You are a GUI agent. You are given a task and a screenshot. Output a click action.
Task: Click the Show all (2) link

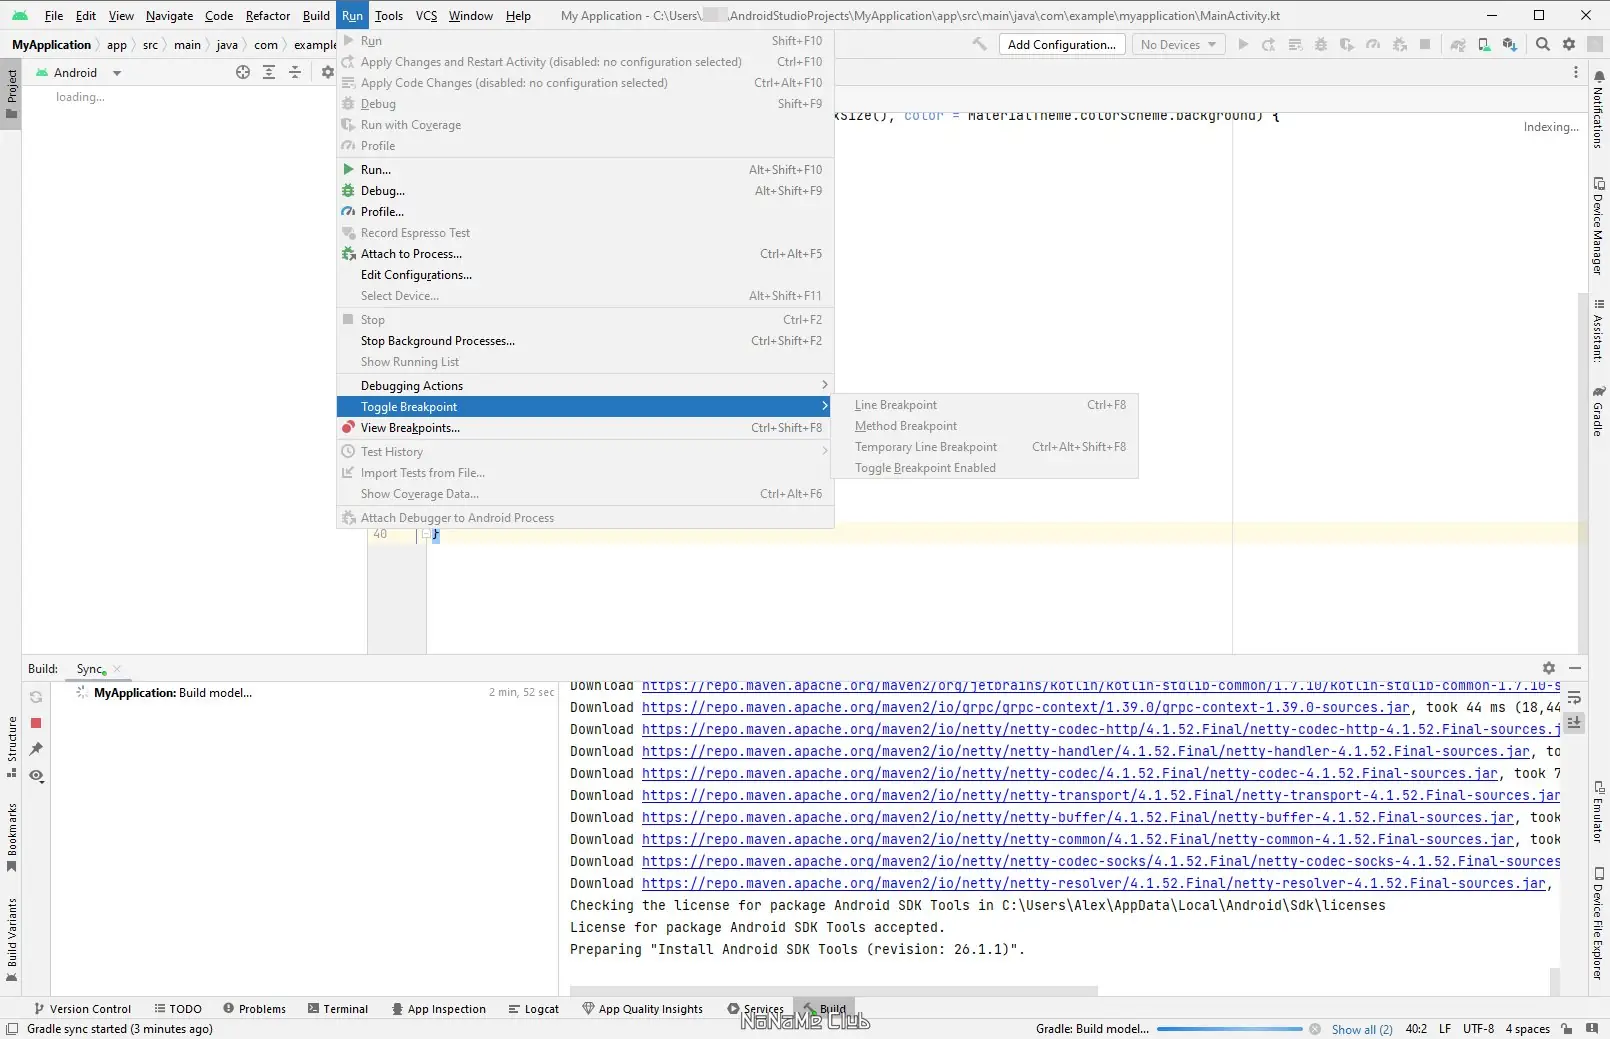(x=1362, y=1029)
